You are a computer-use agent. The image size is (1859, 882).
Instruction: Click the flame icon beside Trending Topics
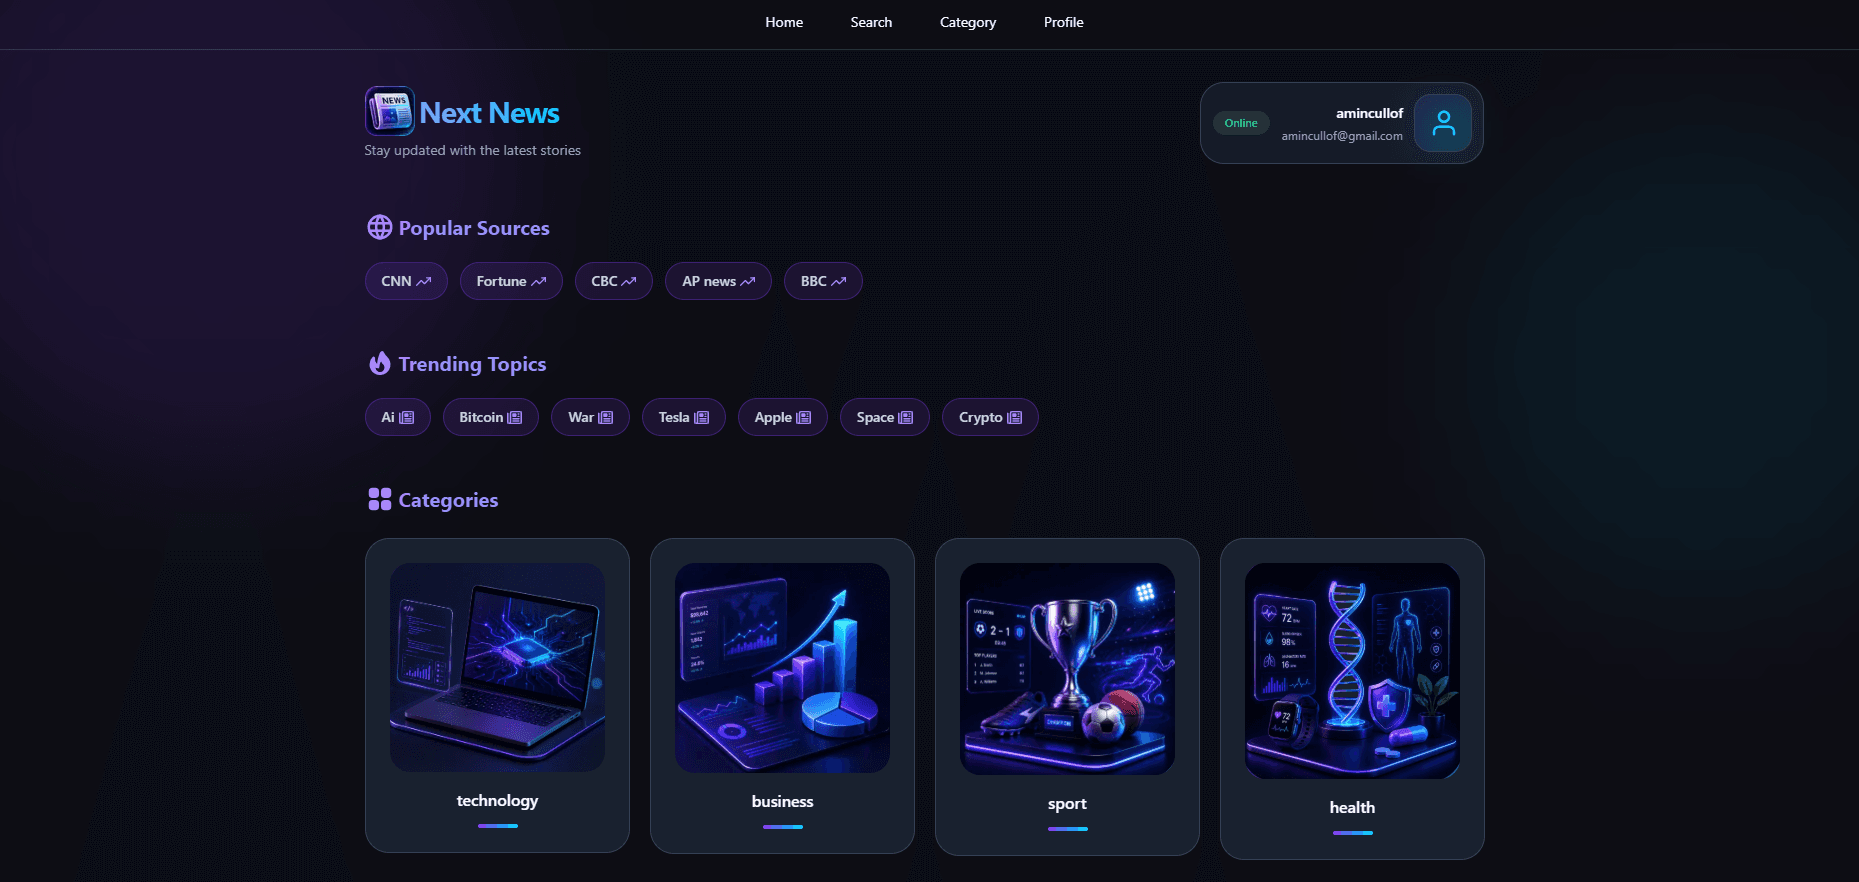click(x=380, y=363)
